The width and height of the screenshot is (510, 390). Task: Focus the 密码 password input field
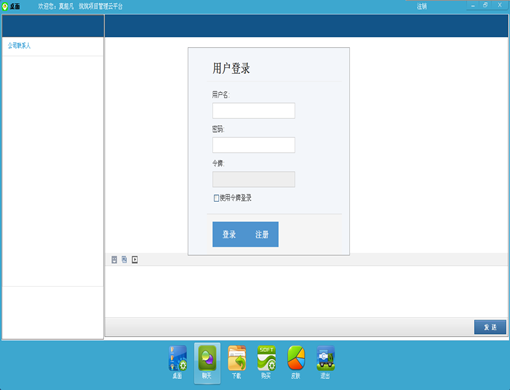(254, 145)
